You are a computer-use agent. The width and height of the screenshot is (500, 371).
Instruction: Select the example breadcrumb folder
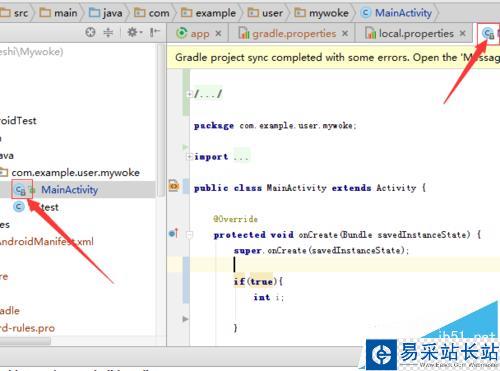(x=208, y=13)
